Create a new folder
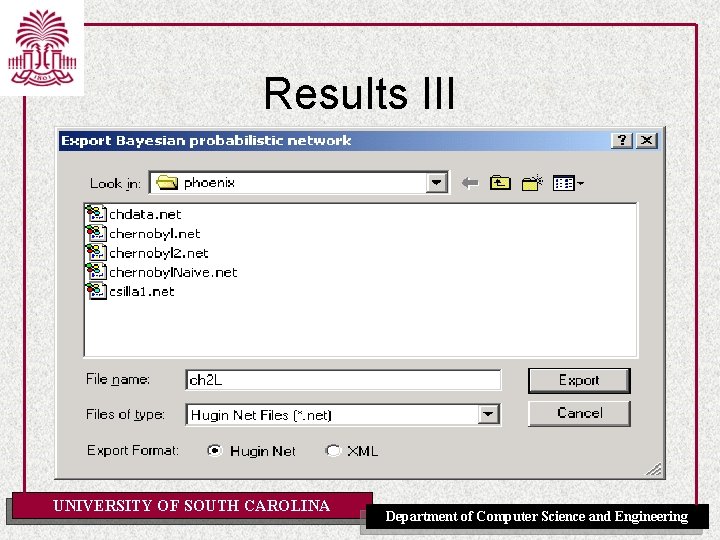The width and height of the screenshot is (720, 540). 532,183
